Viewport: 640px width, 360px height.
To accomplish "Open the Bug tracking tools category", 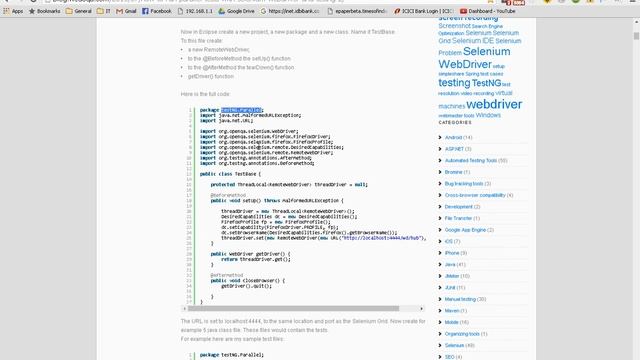I will pos(464,184).
